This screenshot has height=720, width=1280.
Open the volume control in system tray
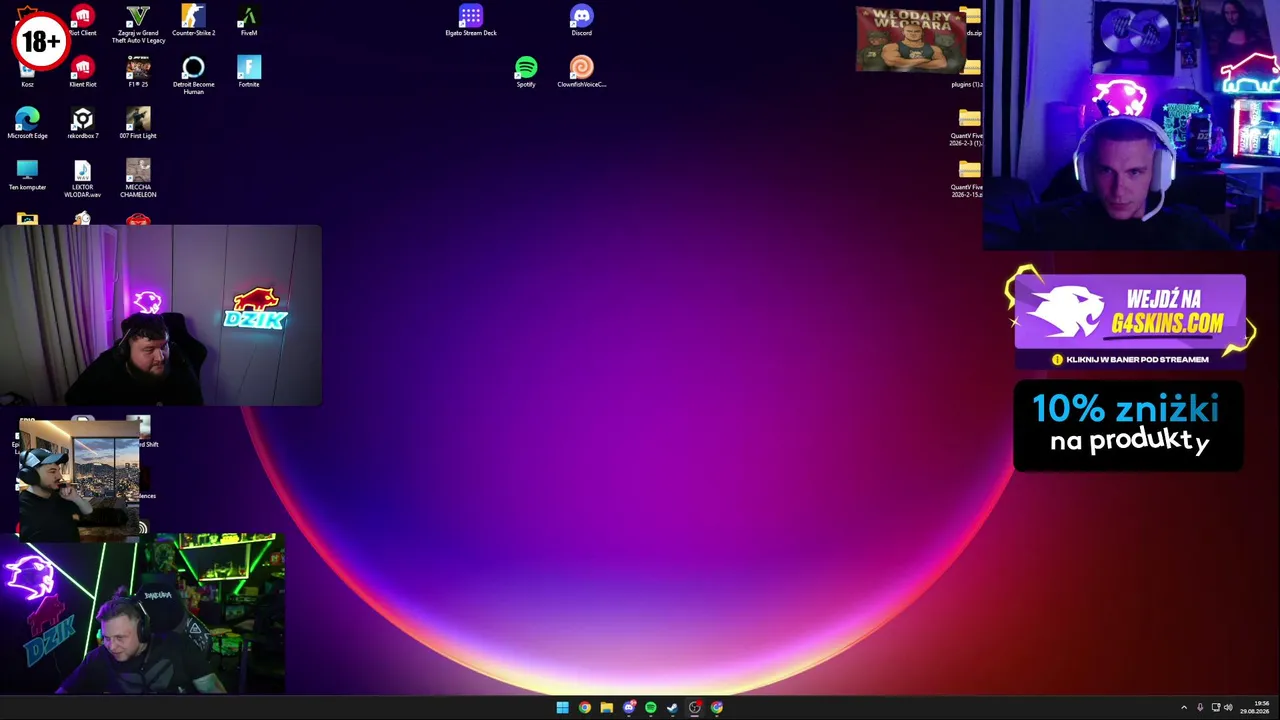click(x=1228, y=708)
